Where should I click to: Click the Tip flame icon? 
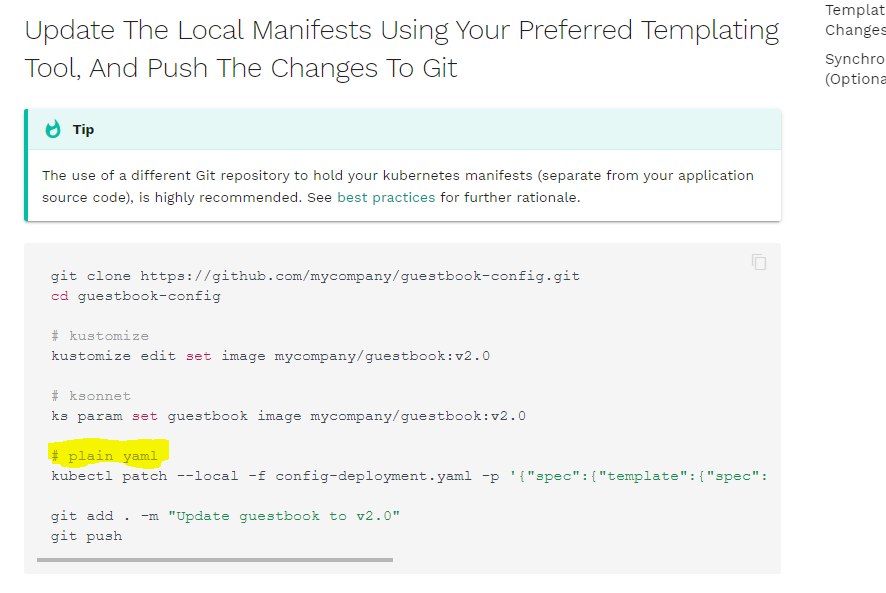53,129
